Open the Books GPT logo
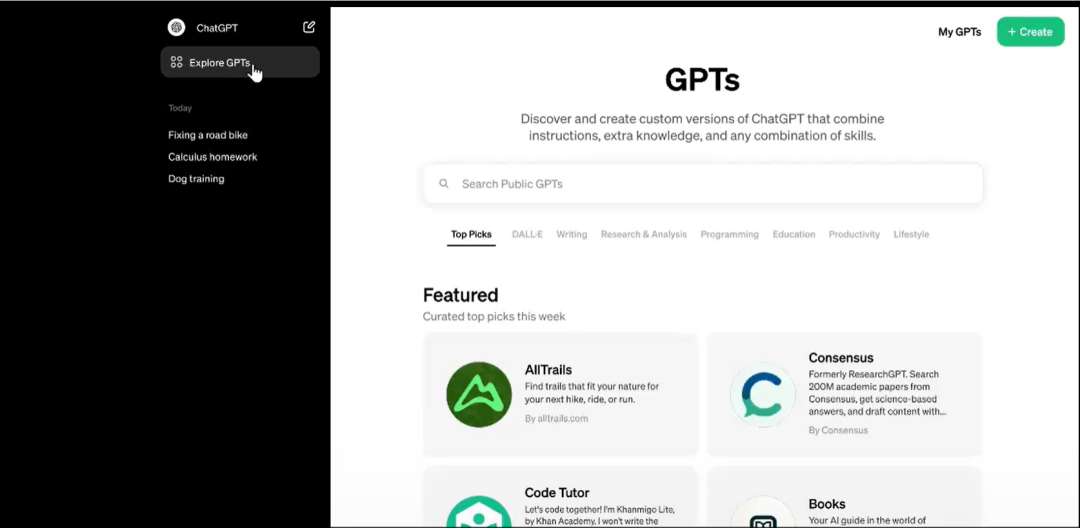 [762, 511]
